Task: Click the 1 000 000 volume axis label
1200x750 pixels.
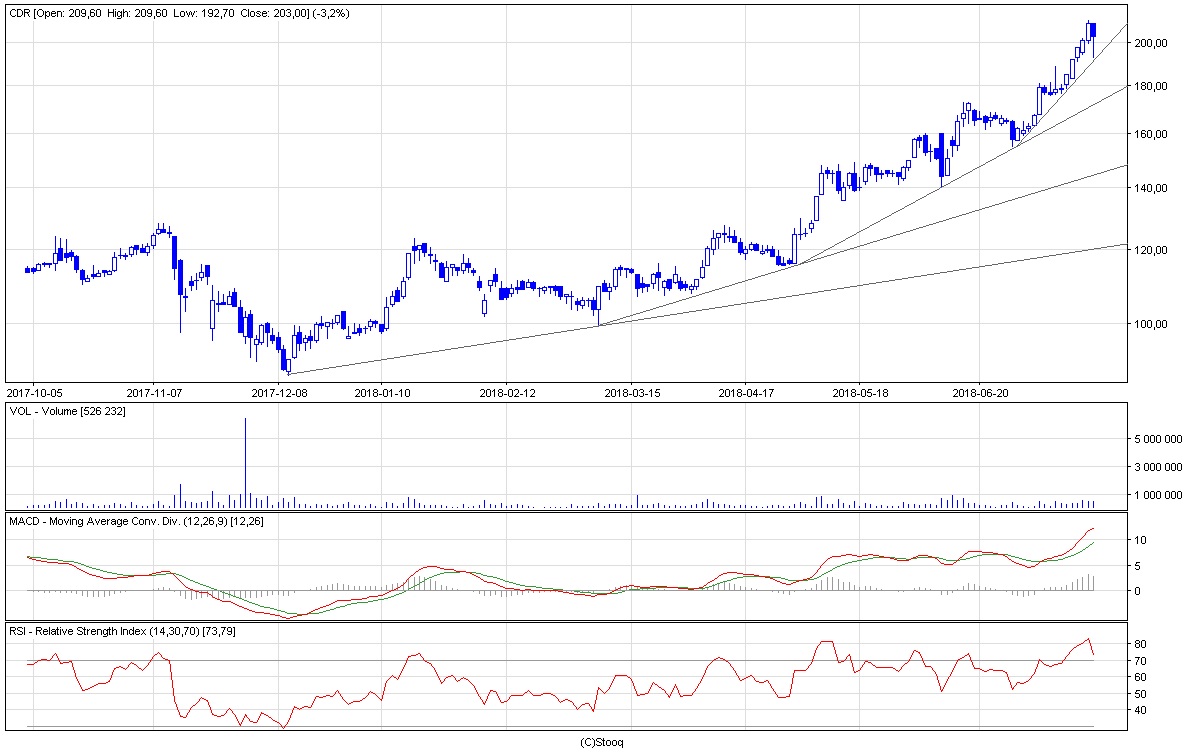Action: pyautogui.click(x=1158, y=495)
